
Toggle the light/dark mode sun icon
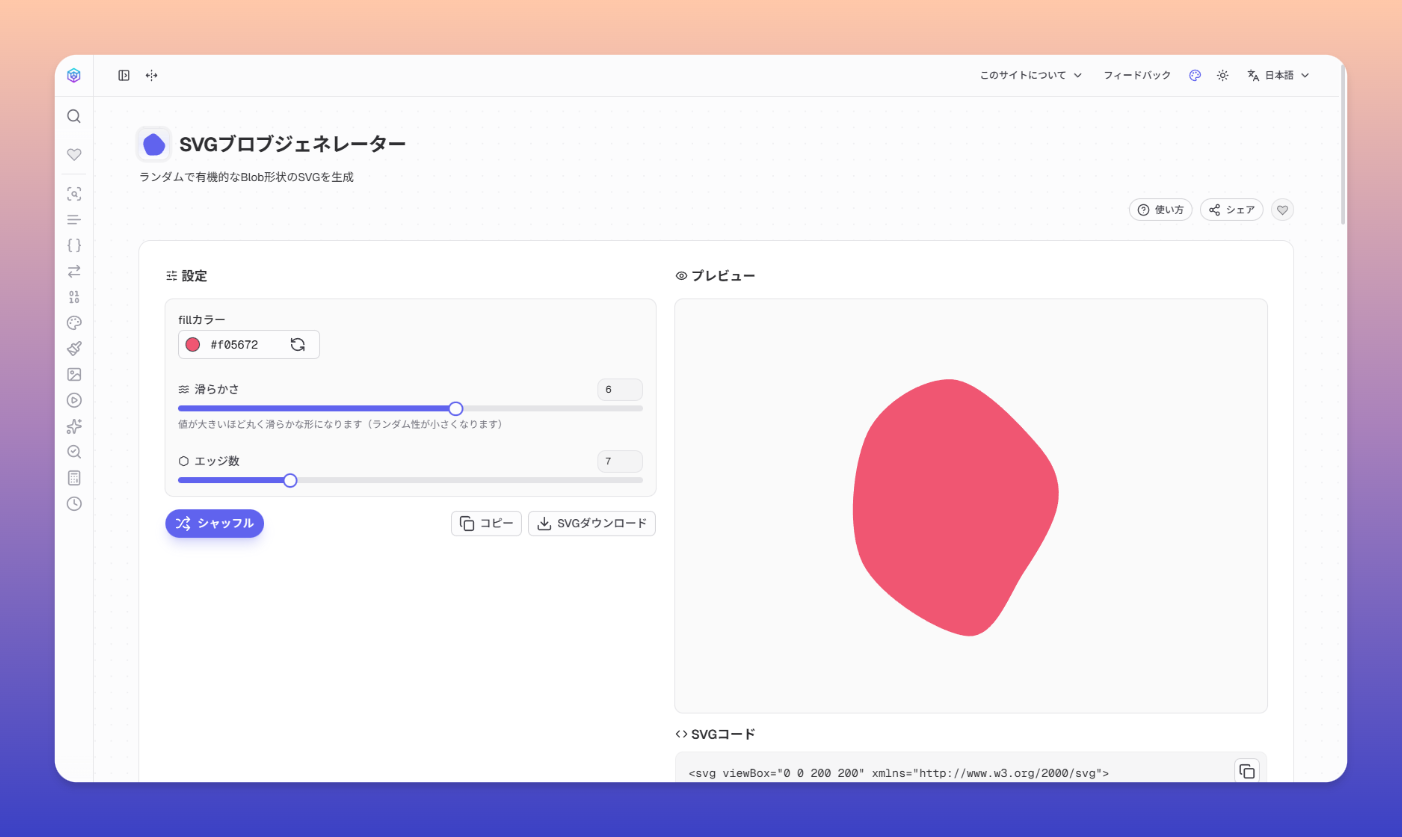point(1222,75)
